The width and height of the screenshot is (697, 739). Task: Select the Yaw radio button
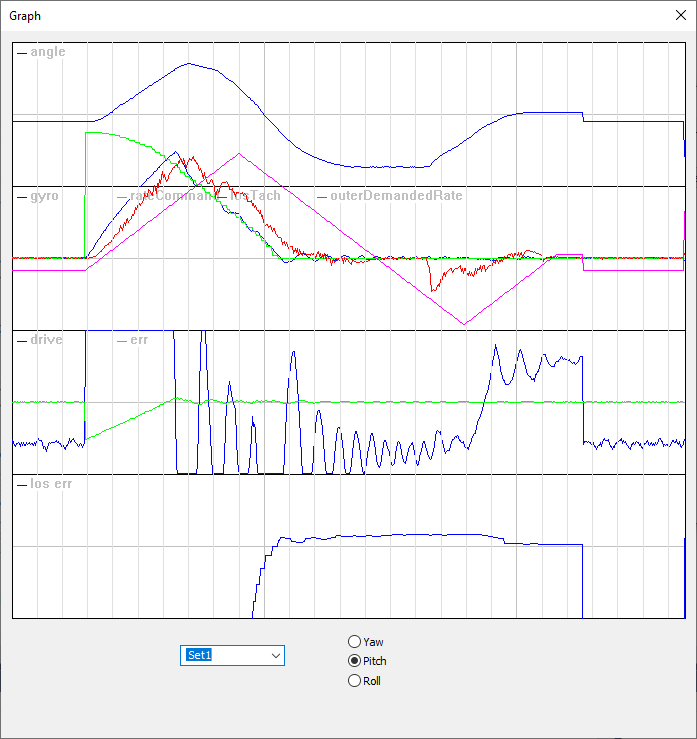pos(354,642)
